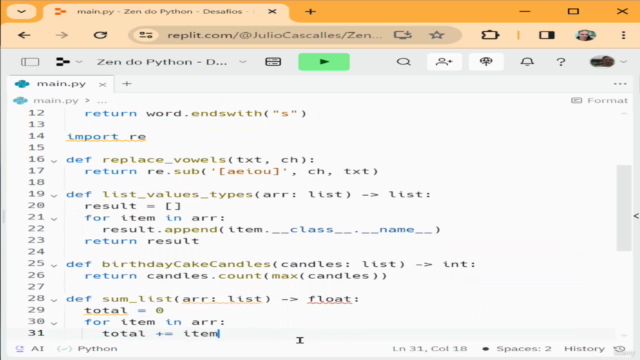Collapse the list_values_types function at line 19
The width and height of the screenshot is (640, 360).
[54, 196]
